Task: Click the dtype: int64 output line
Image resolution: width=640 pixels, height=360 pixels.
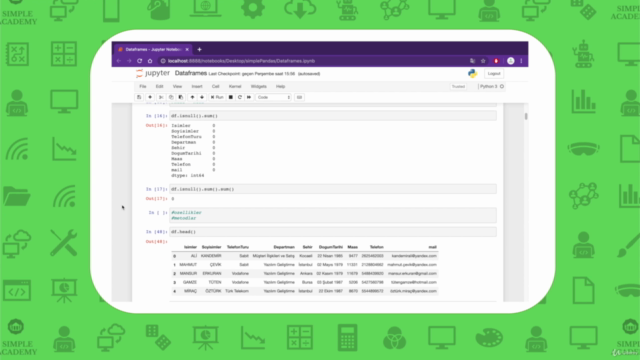Action: (x=187, y=176)
